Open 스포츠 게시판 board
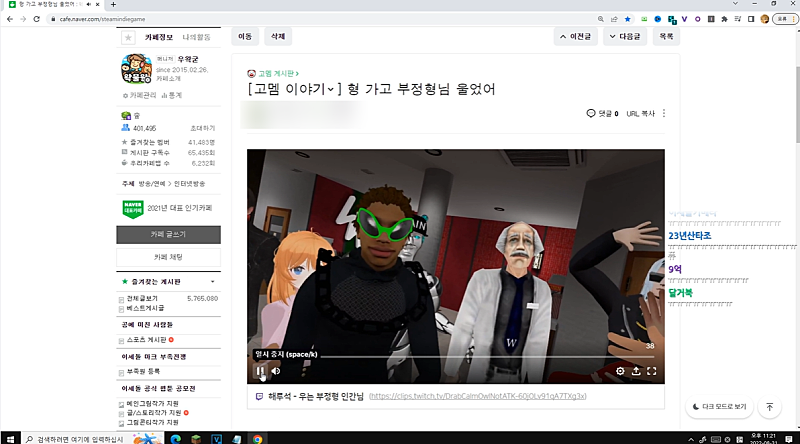Image resolution: width=800 pixels, height=444 pixels. (x=146, y=340)
